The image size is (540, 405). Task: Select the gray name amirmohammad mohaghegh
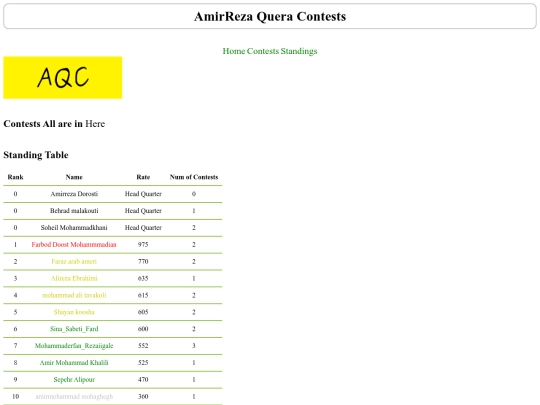[74, 396]
